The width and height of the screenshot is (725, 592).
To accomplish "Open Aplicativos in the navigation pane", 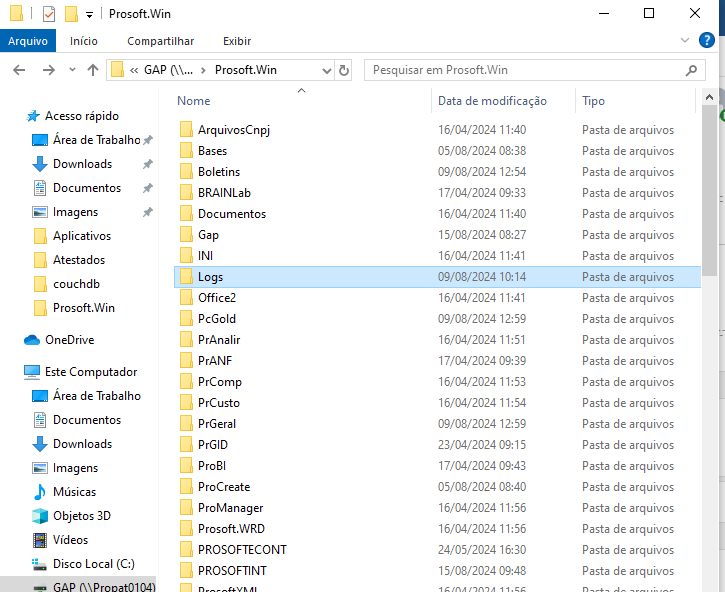I will [x=82, y=236].
